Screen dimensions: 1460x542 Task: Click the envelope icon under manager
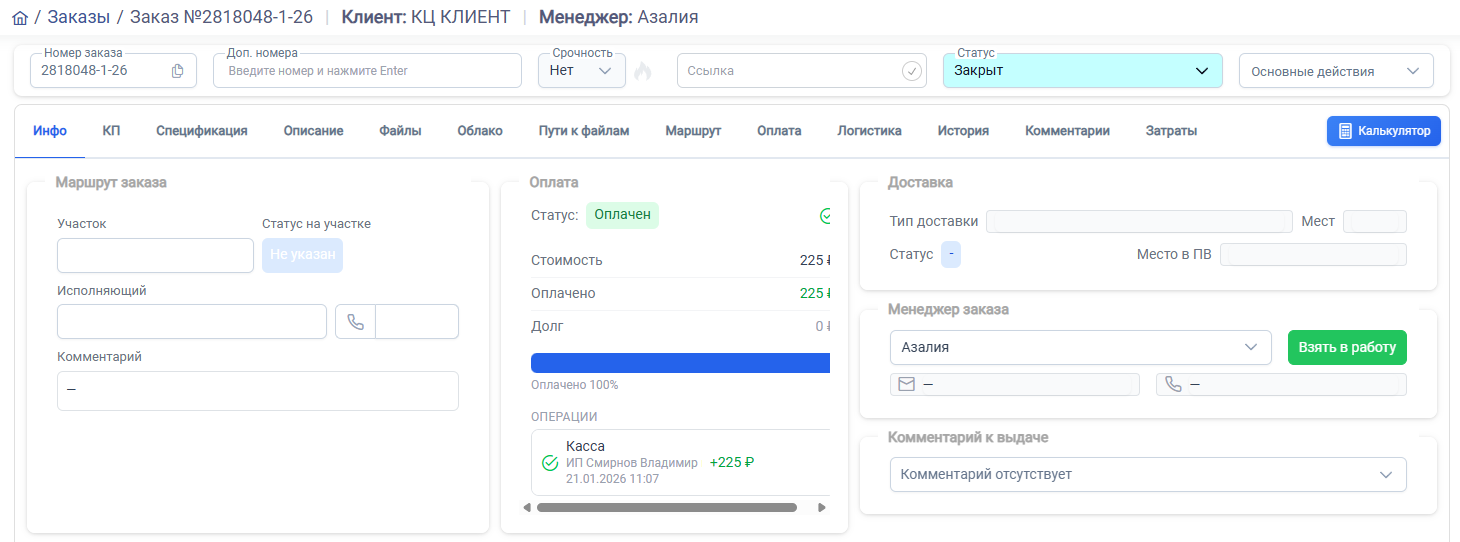pyautogui.click(x=906, y=384)
